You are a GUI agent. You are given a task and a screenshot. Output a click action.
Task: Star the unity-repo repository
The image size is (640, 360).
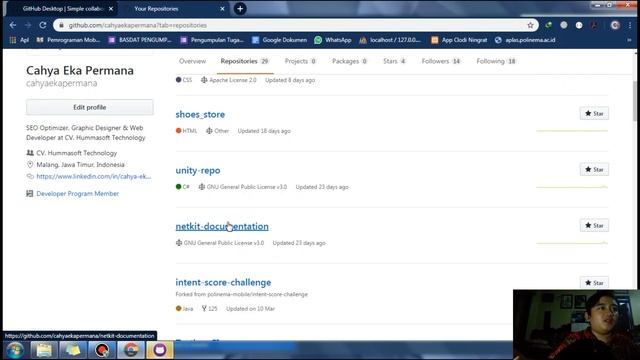(594, 169)
